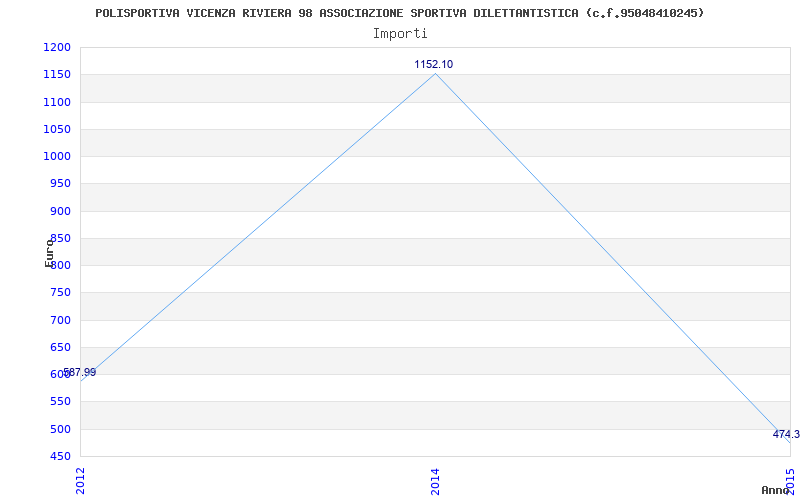800x500 pixels.
Task: Click the 1050 y-axis tick label
Action: pyautogui.click(x=57, y=129)
